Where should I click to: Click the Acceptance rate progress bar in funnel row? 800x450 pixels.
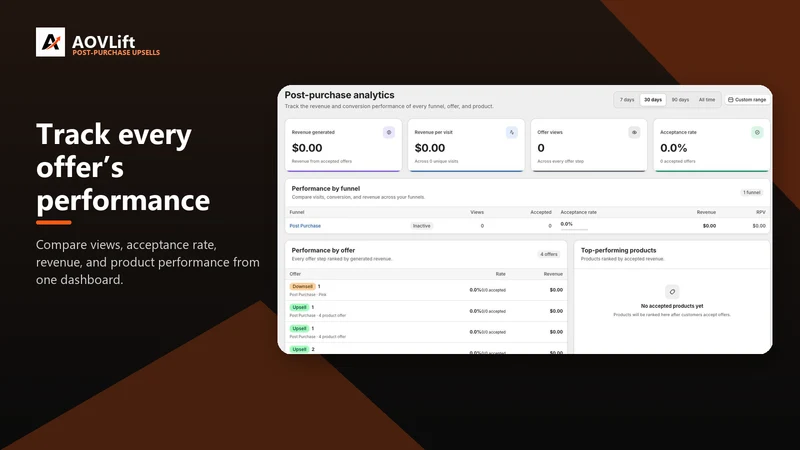pos(574,230)
